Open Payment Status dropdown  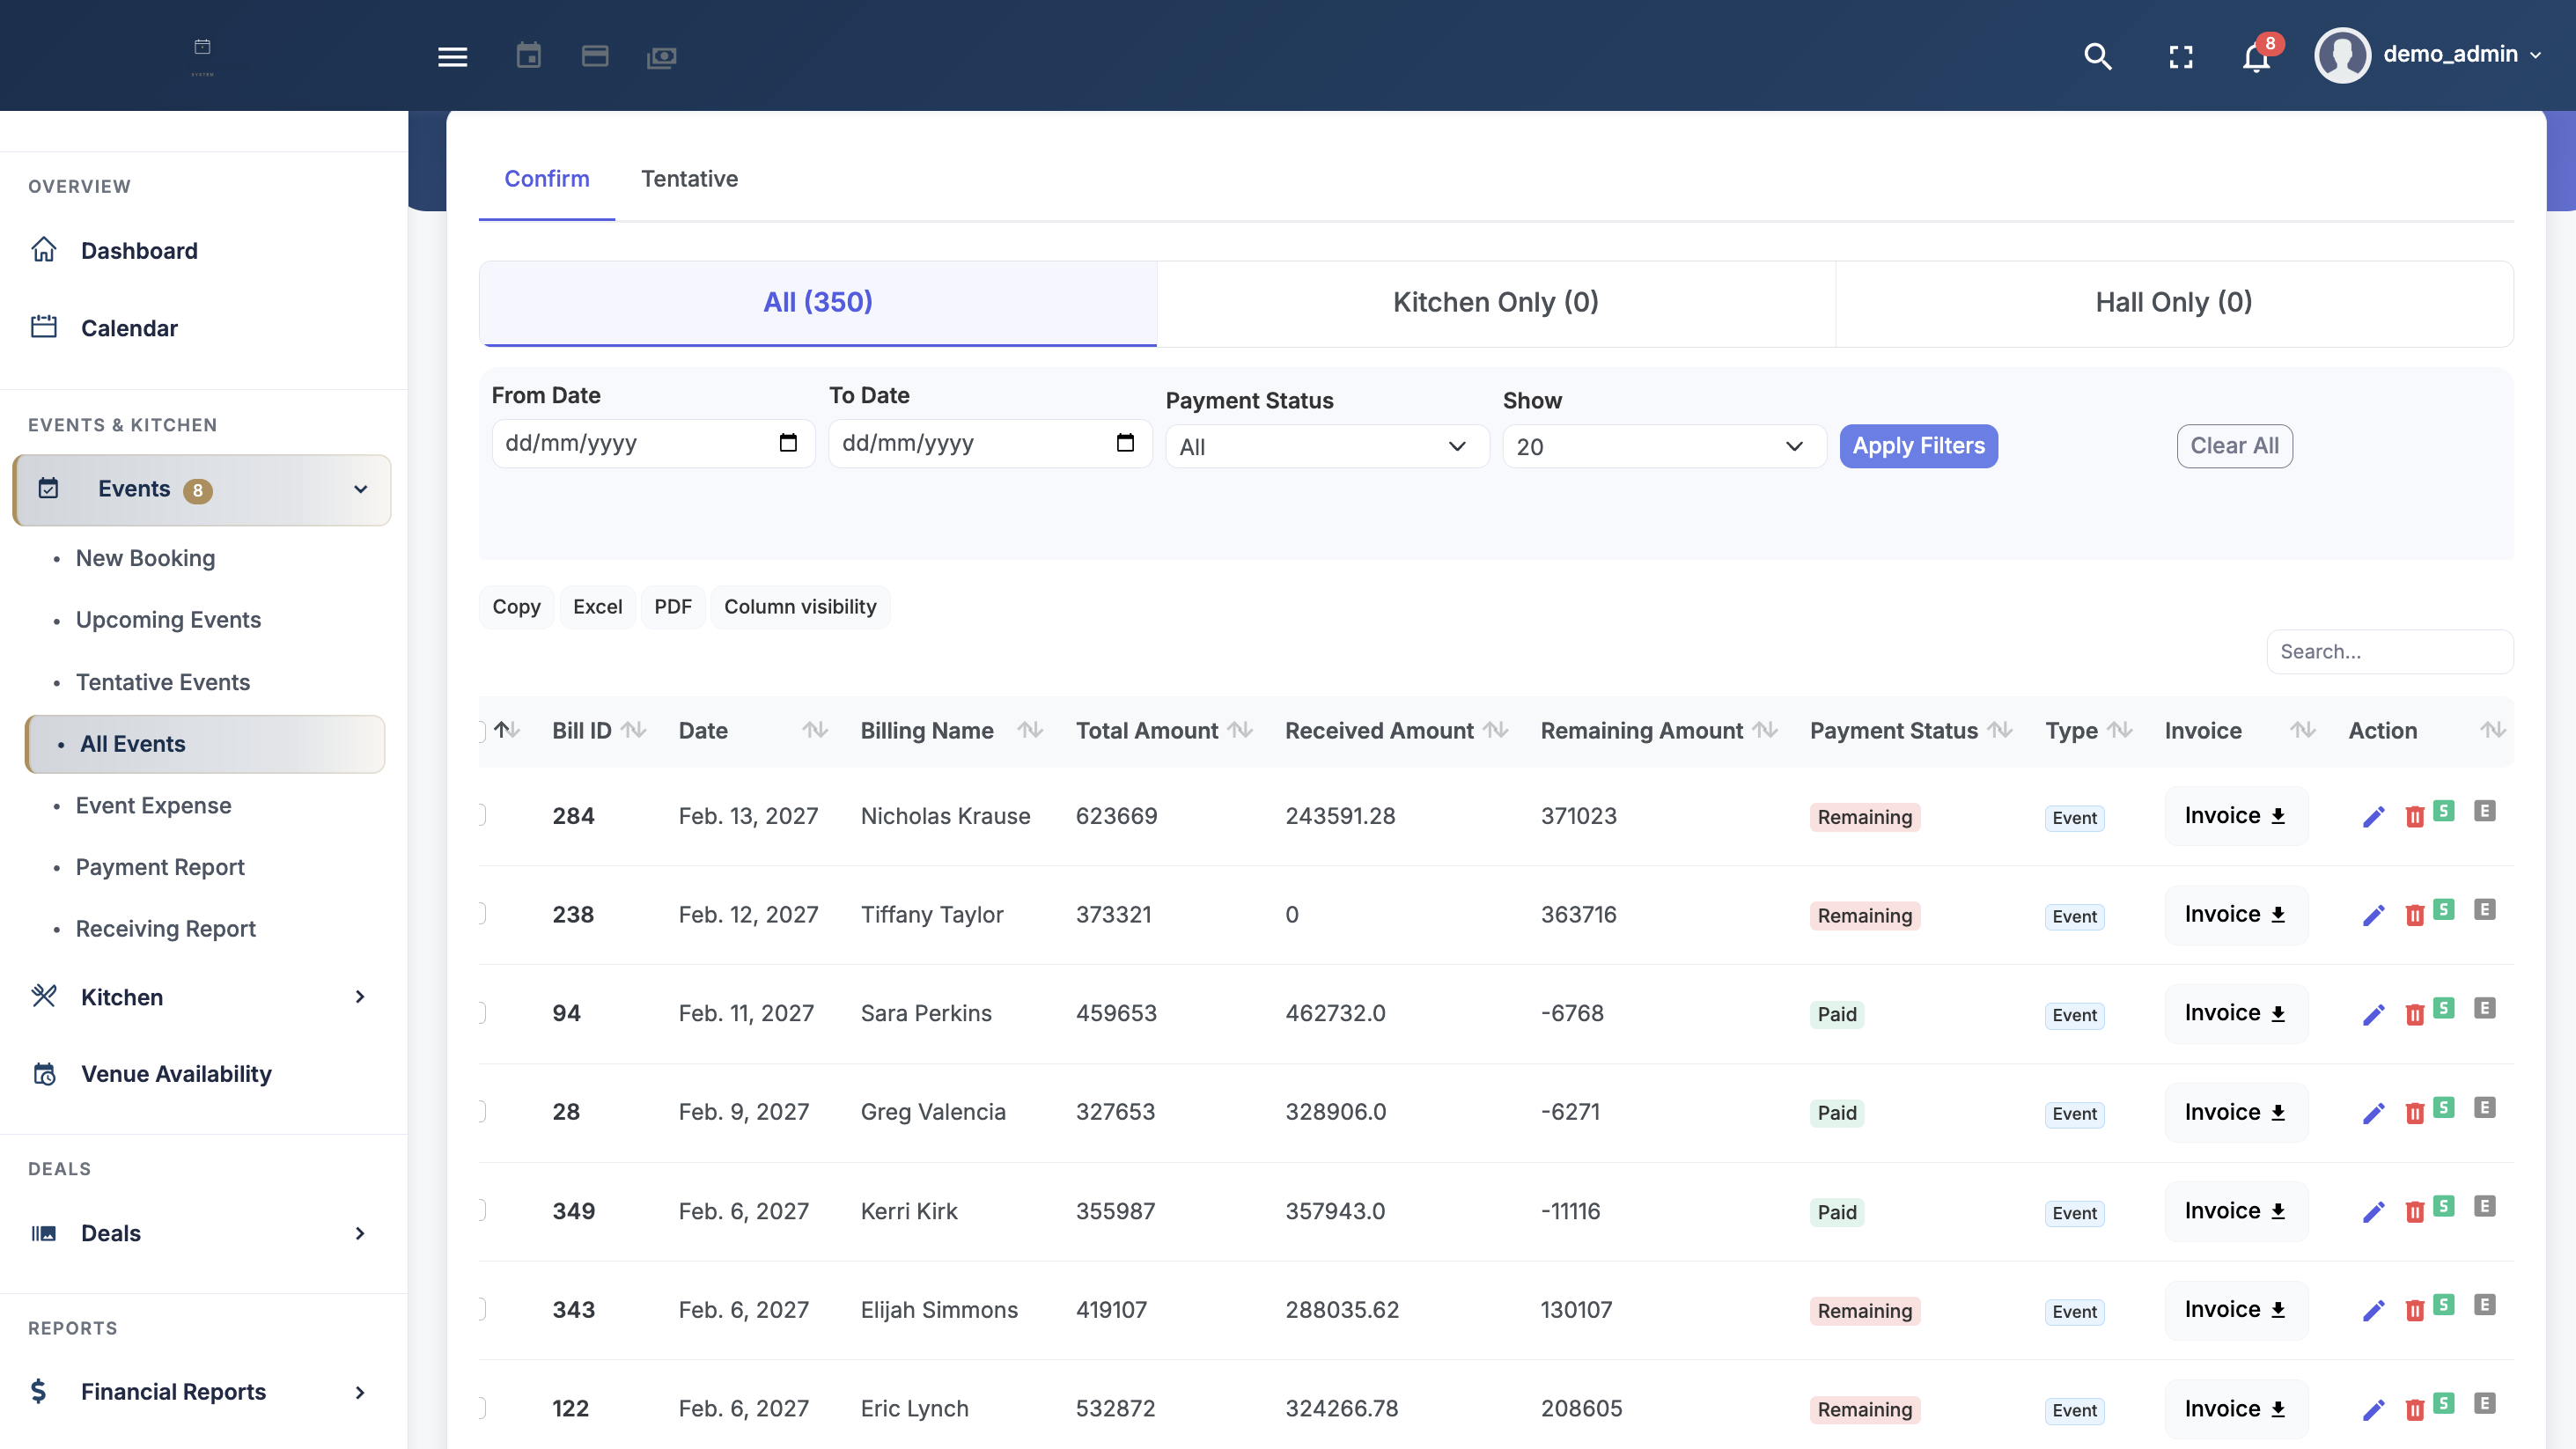click(x=1326, y=446)
